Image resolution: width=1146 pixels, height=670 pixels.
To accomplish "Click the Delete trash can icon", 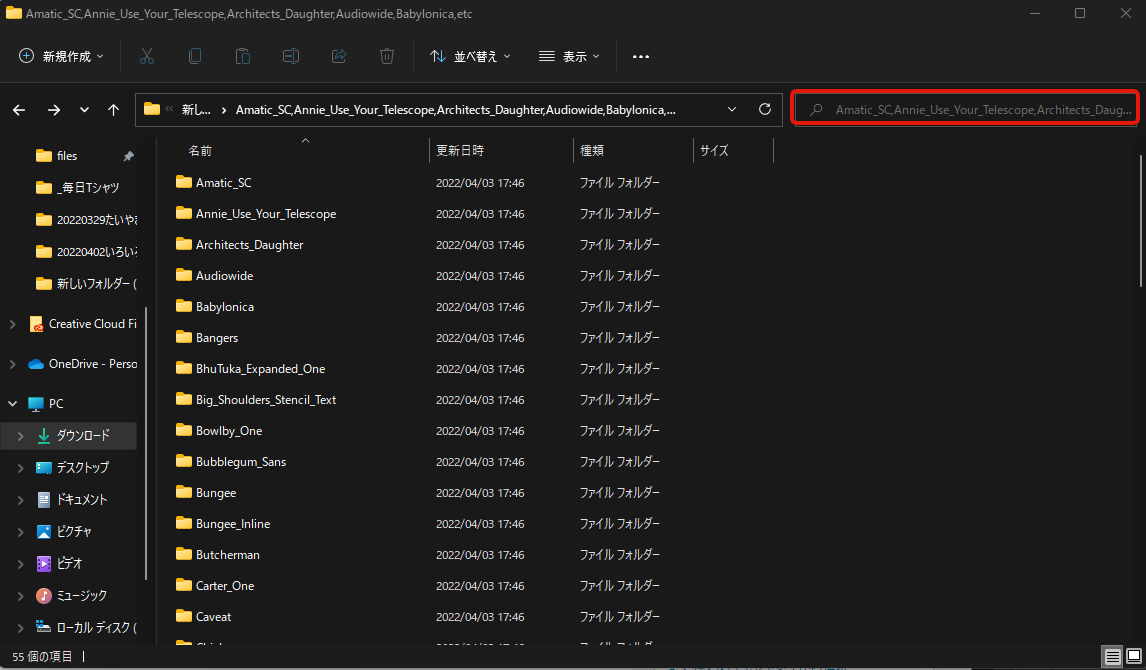I will [387, 56].
